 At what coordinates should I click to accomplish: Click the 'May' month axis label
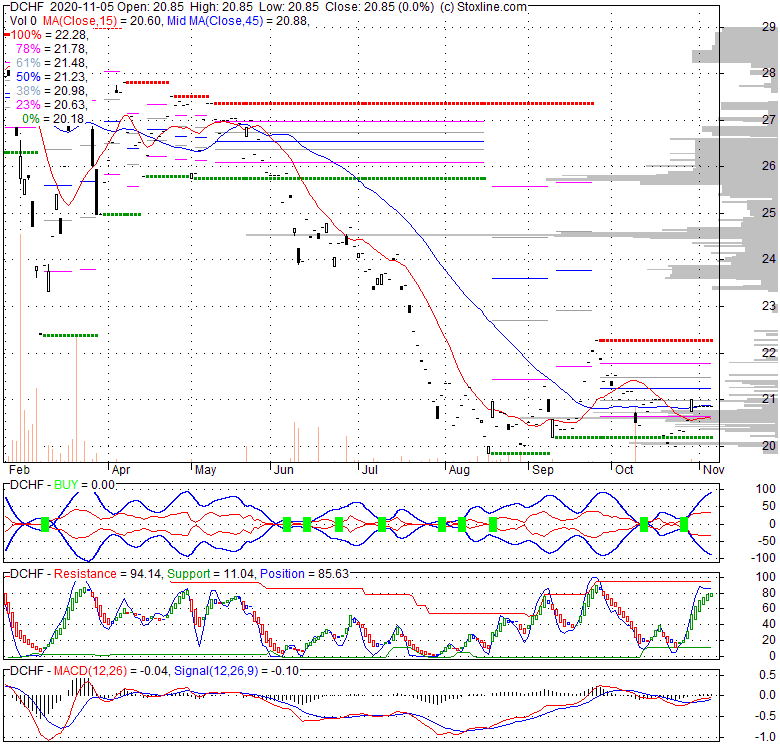205,470
